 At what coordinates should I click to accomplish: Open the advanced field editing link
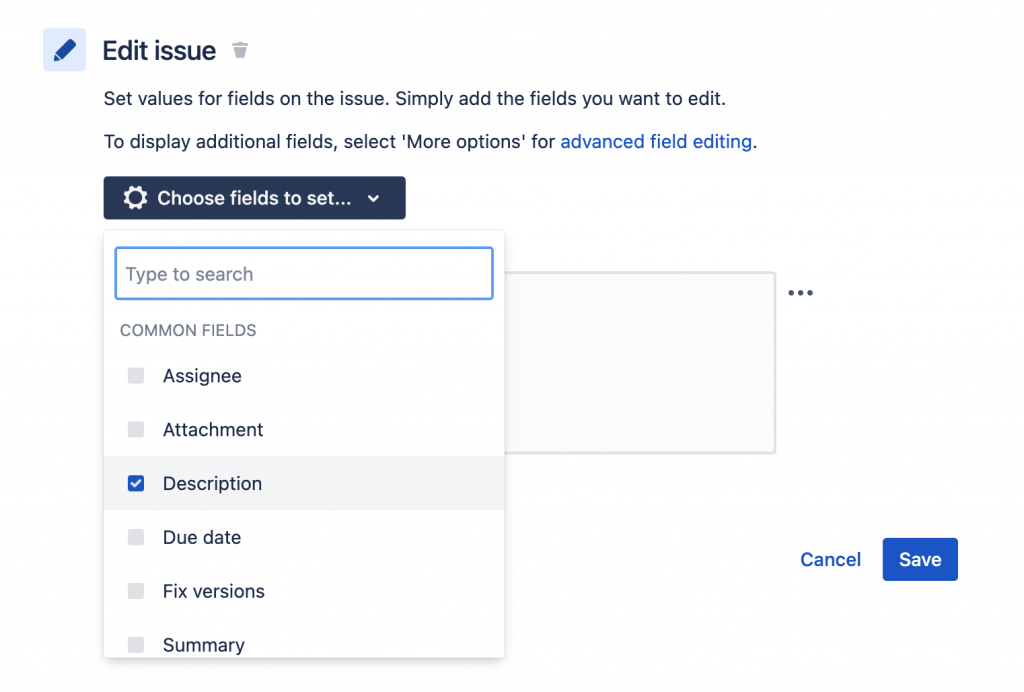656,142
